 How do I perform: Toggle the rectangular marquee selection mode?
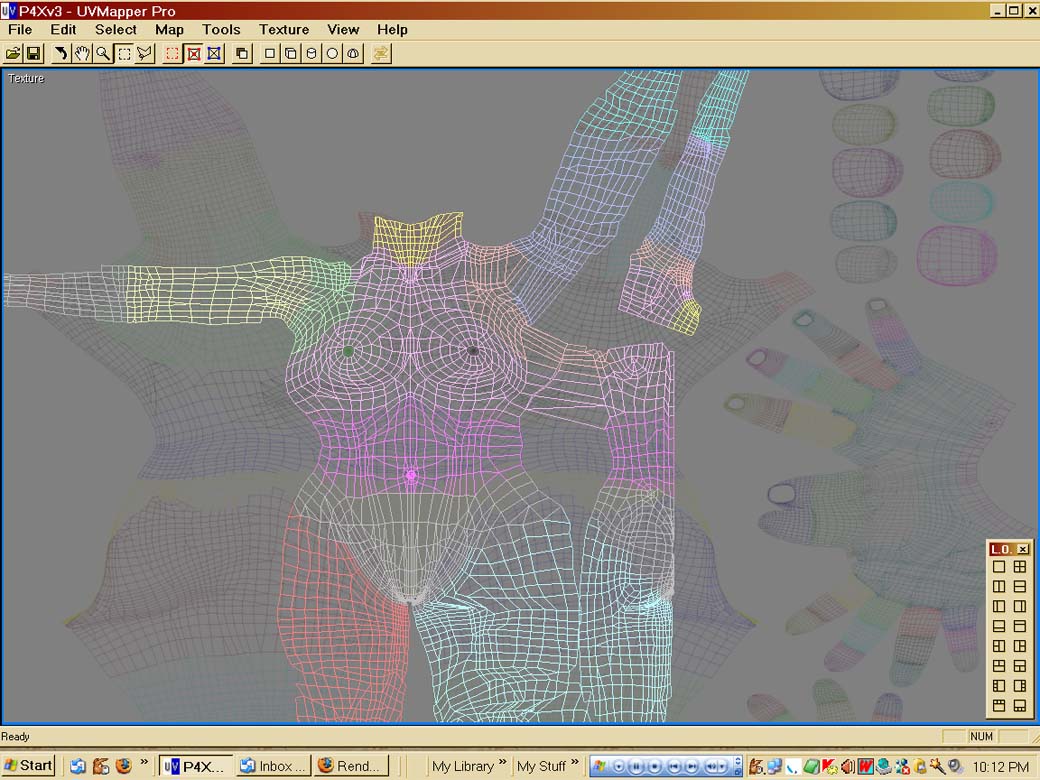pos(124,53)
